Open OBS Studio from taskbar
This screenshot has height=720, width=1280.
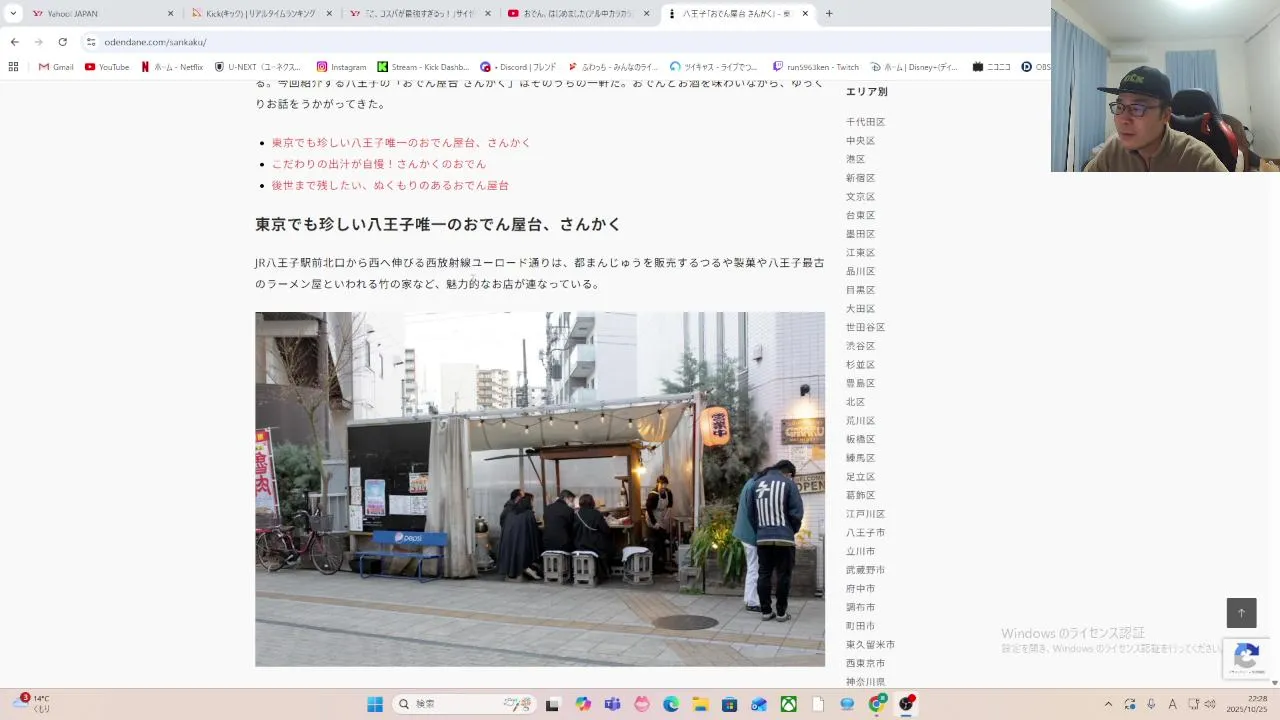[907, 704]
